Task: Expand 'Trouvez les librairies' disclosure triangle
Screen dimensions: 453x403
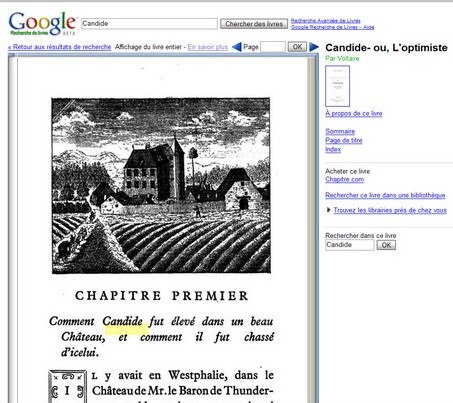Action: pyautogui.click(x=328, y=210)
